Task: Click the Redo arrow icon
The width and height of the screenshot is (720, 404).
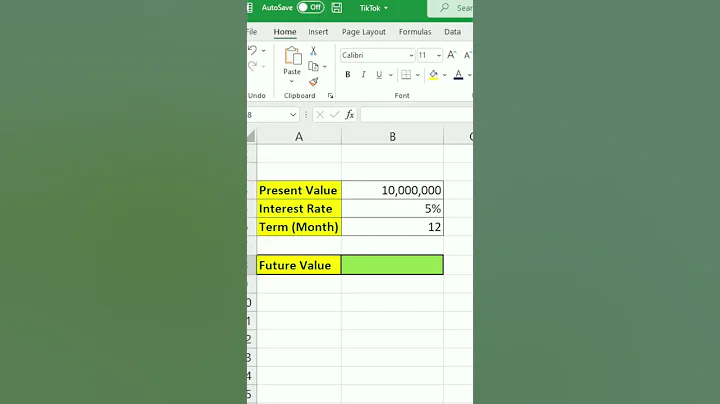Action: [253, 66]
